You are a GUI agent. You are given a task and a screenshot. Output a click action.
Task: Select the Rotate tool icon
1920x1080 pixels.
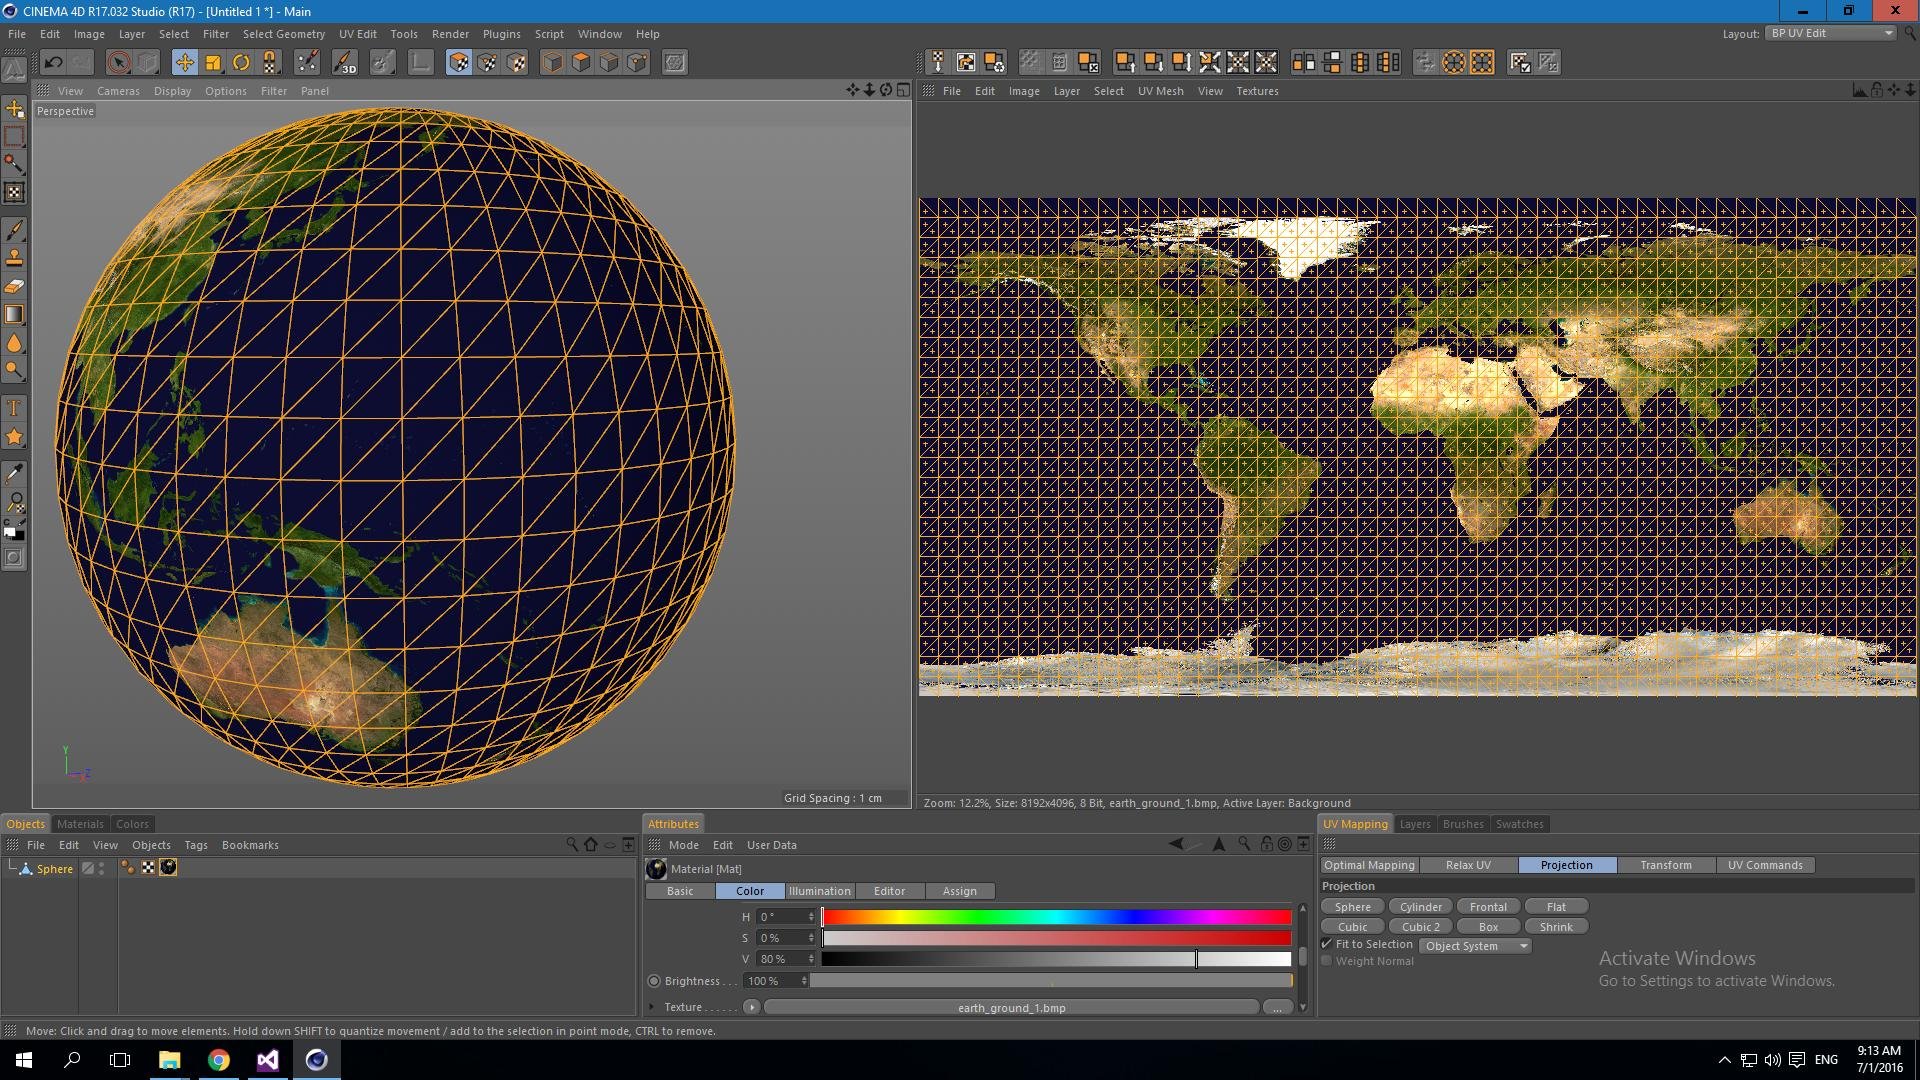point(241,63)
